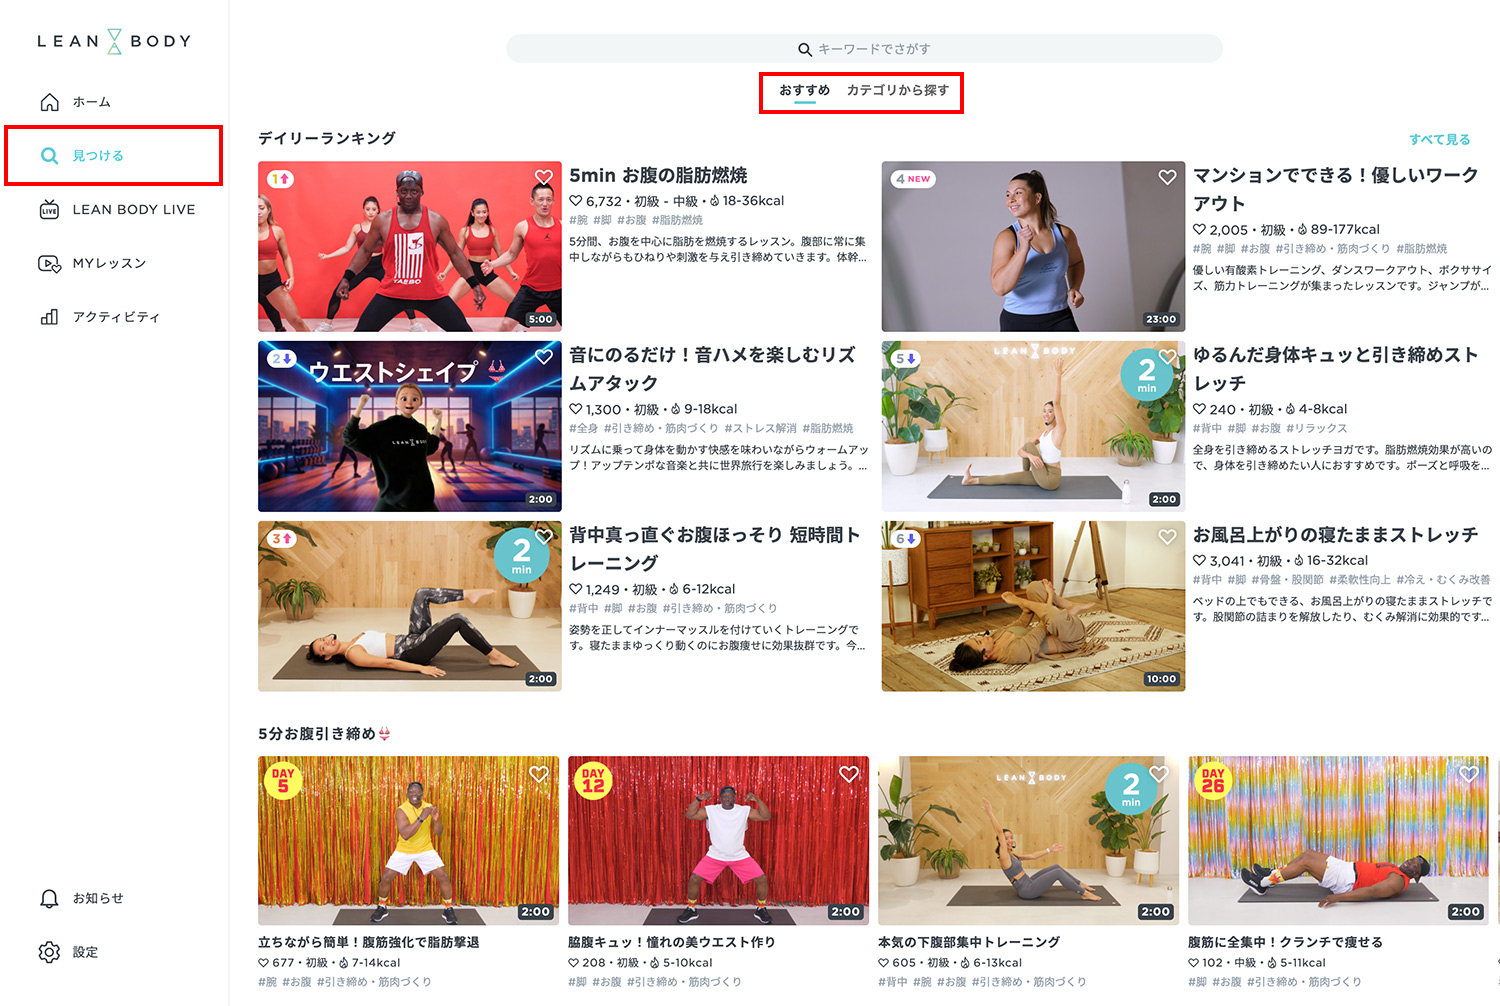Open the DAY 12 red curtain thumbnail

(718, 841)
